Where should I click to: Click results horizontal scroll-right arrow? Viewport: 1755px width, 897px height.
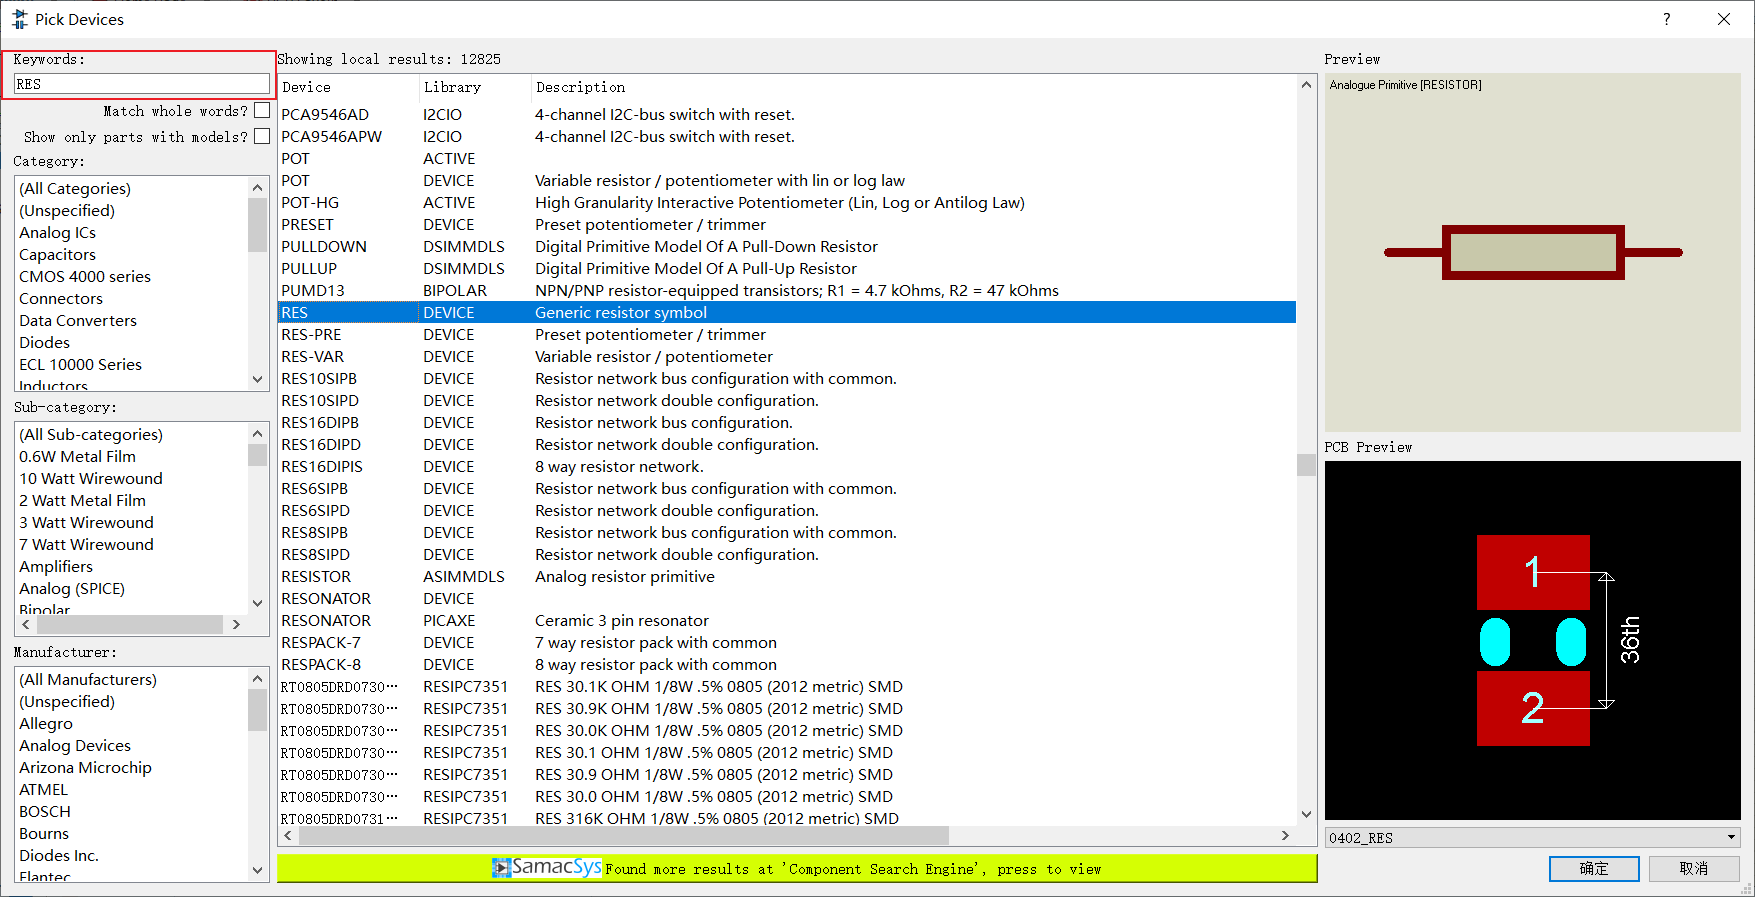1285,835
